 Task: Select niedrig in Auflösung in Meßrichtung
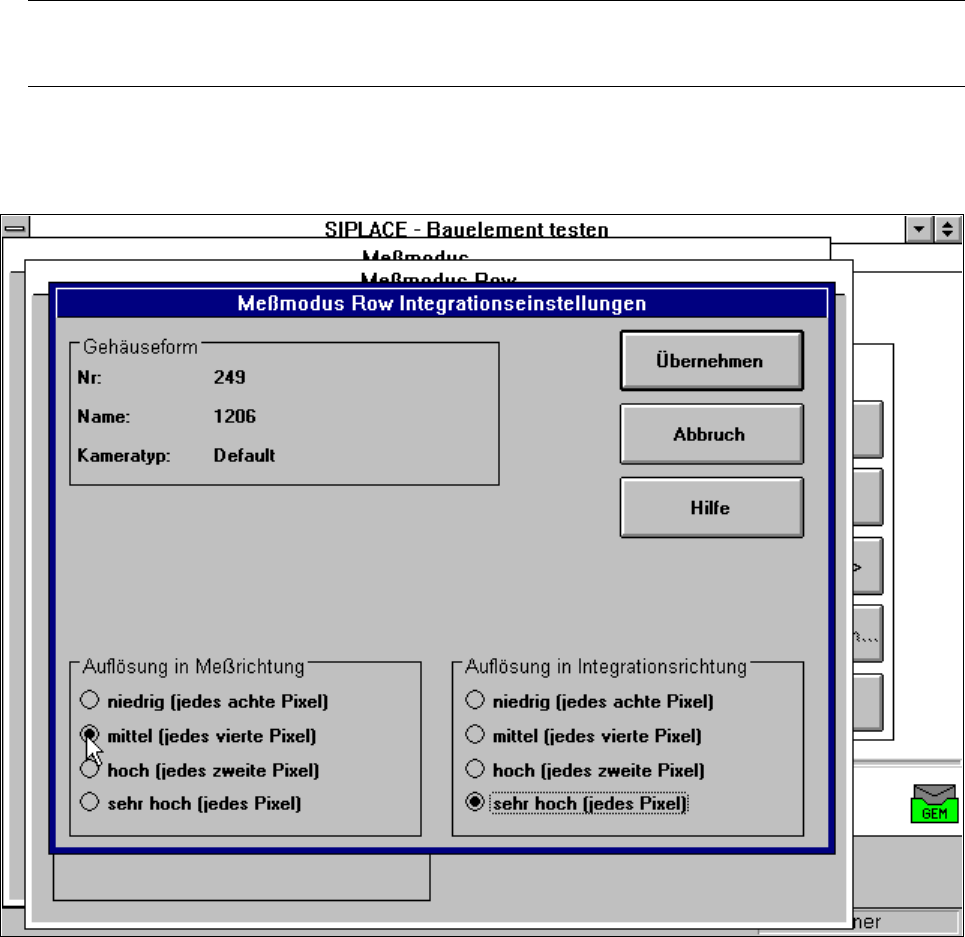tap(205, 701)
